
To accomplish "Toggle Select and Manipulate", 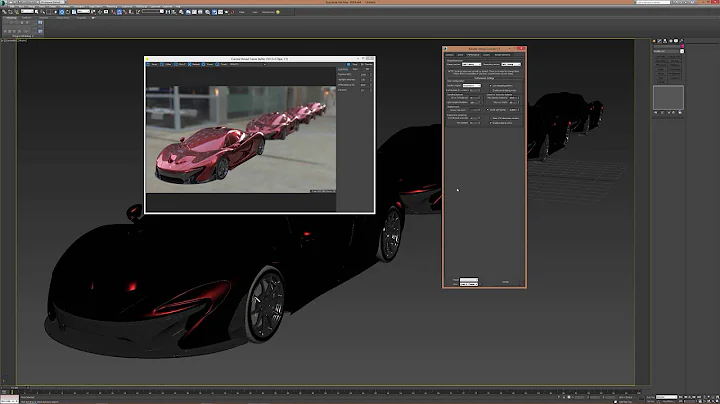I will (100, 12).
